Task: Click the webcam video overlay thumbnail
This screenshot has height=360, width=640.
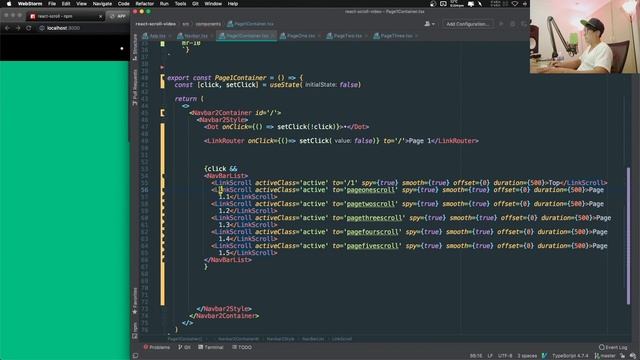Action: [x=584, y=37]
